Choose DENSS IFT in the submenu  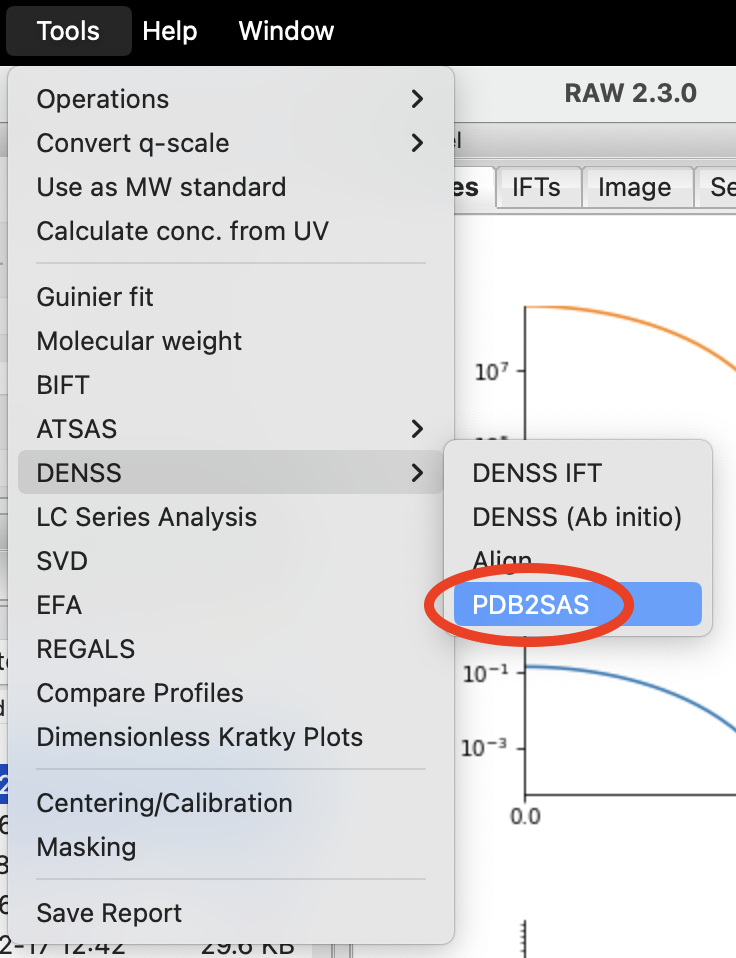[x=578, y=473]
